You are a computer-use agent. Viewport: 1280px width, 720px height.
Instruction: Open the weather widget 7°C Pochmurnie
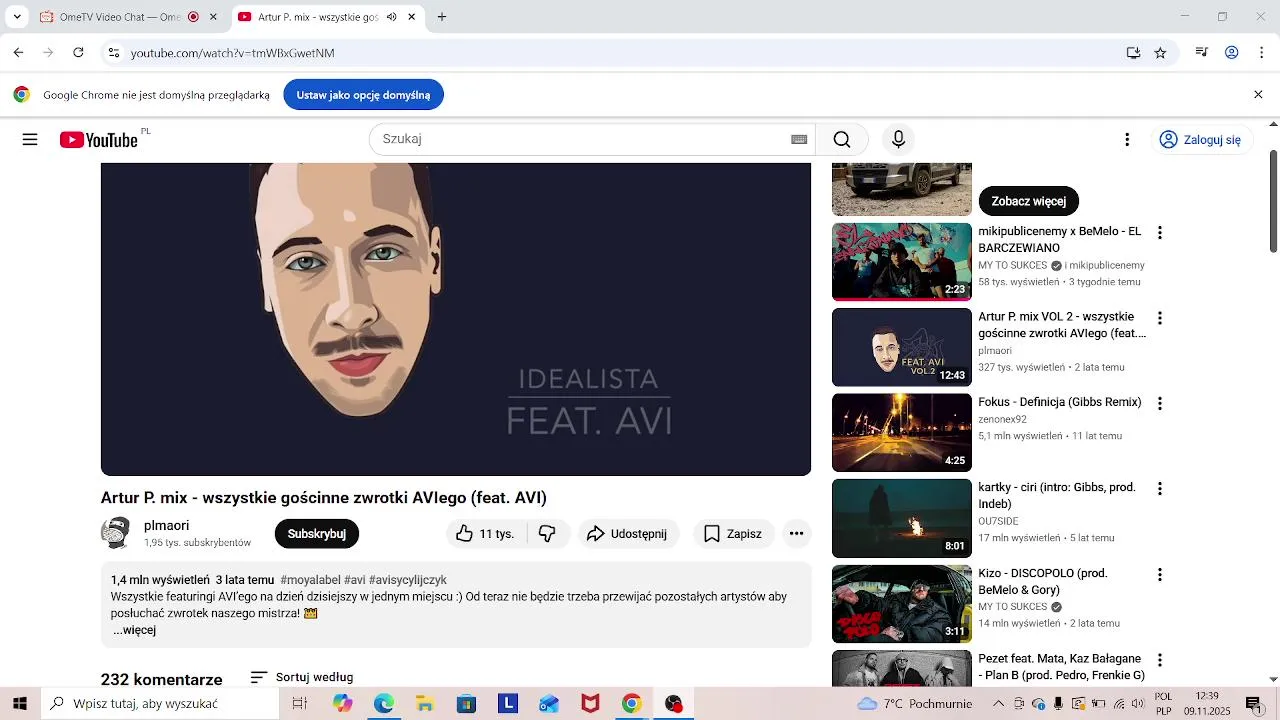coord(915,704)
